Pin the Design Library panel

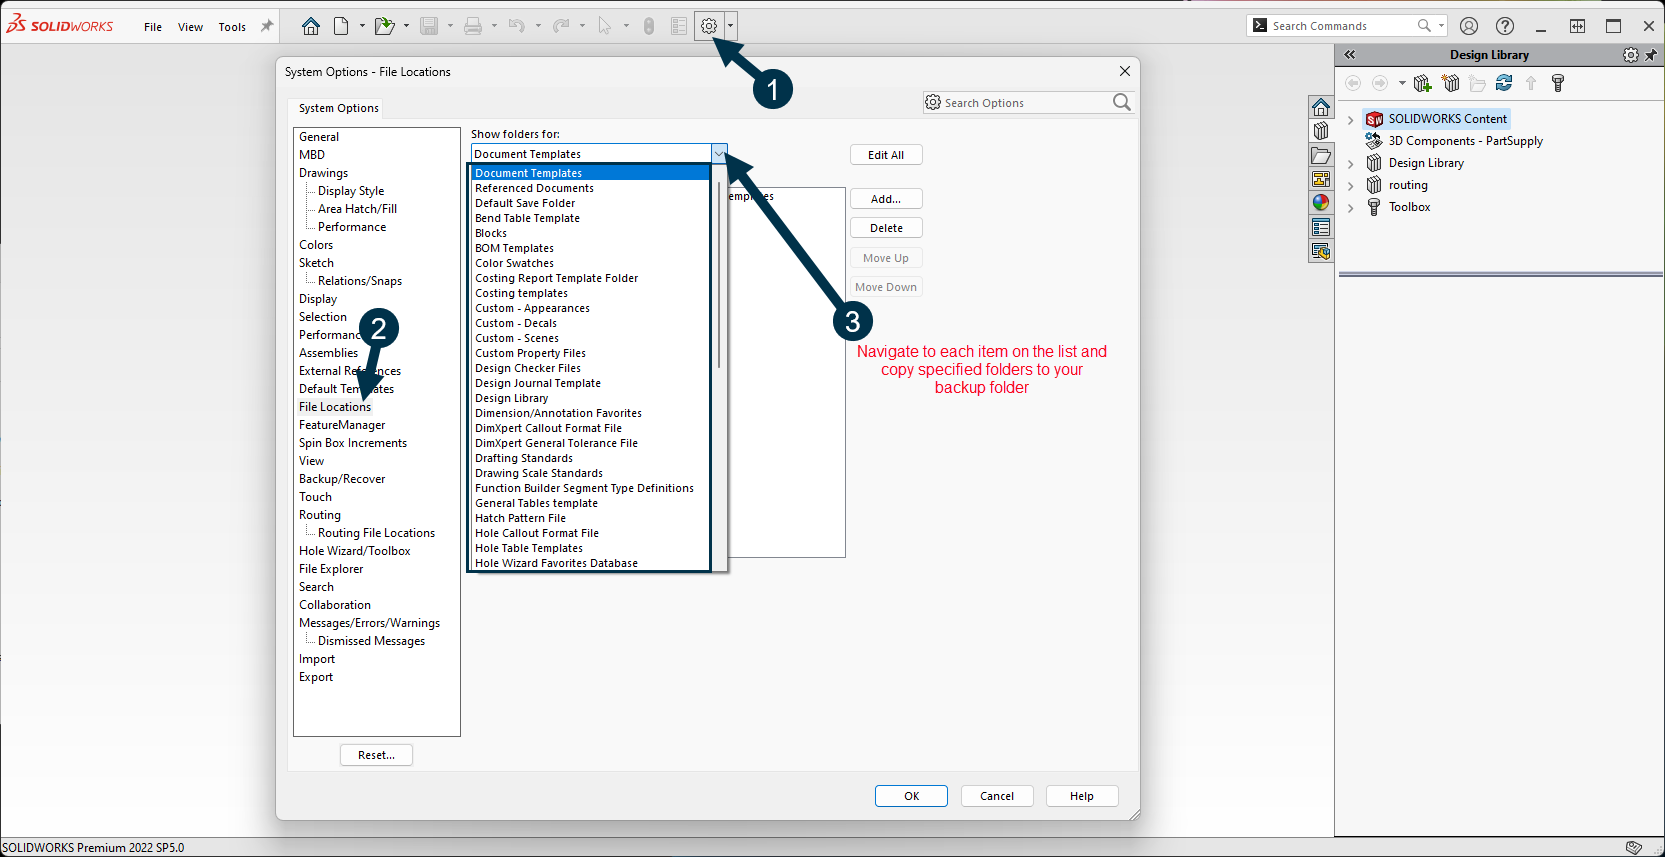coord(1651,55)
